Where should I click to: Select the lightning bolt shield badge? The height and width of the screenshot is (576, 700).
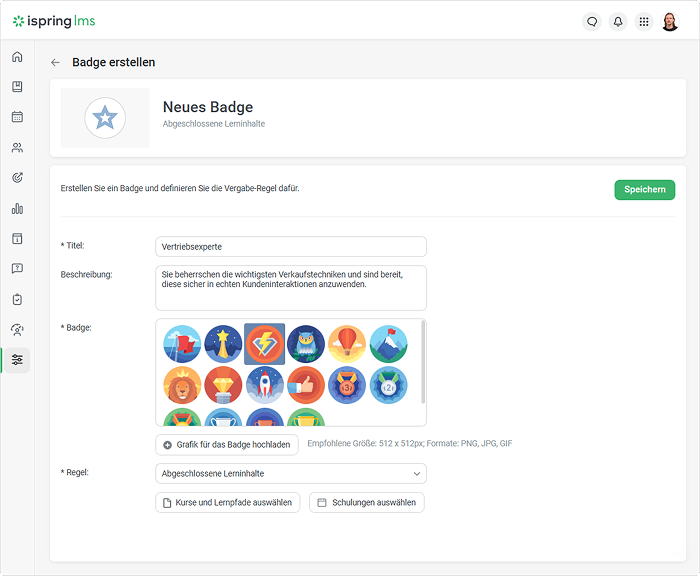pyautogui.click(x=264, y=344)
